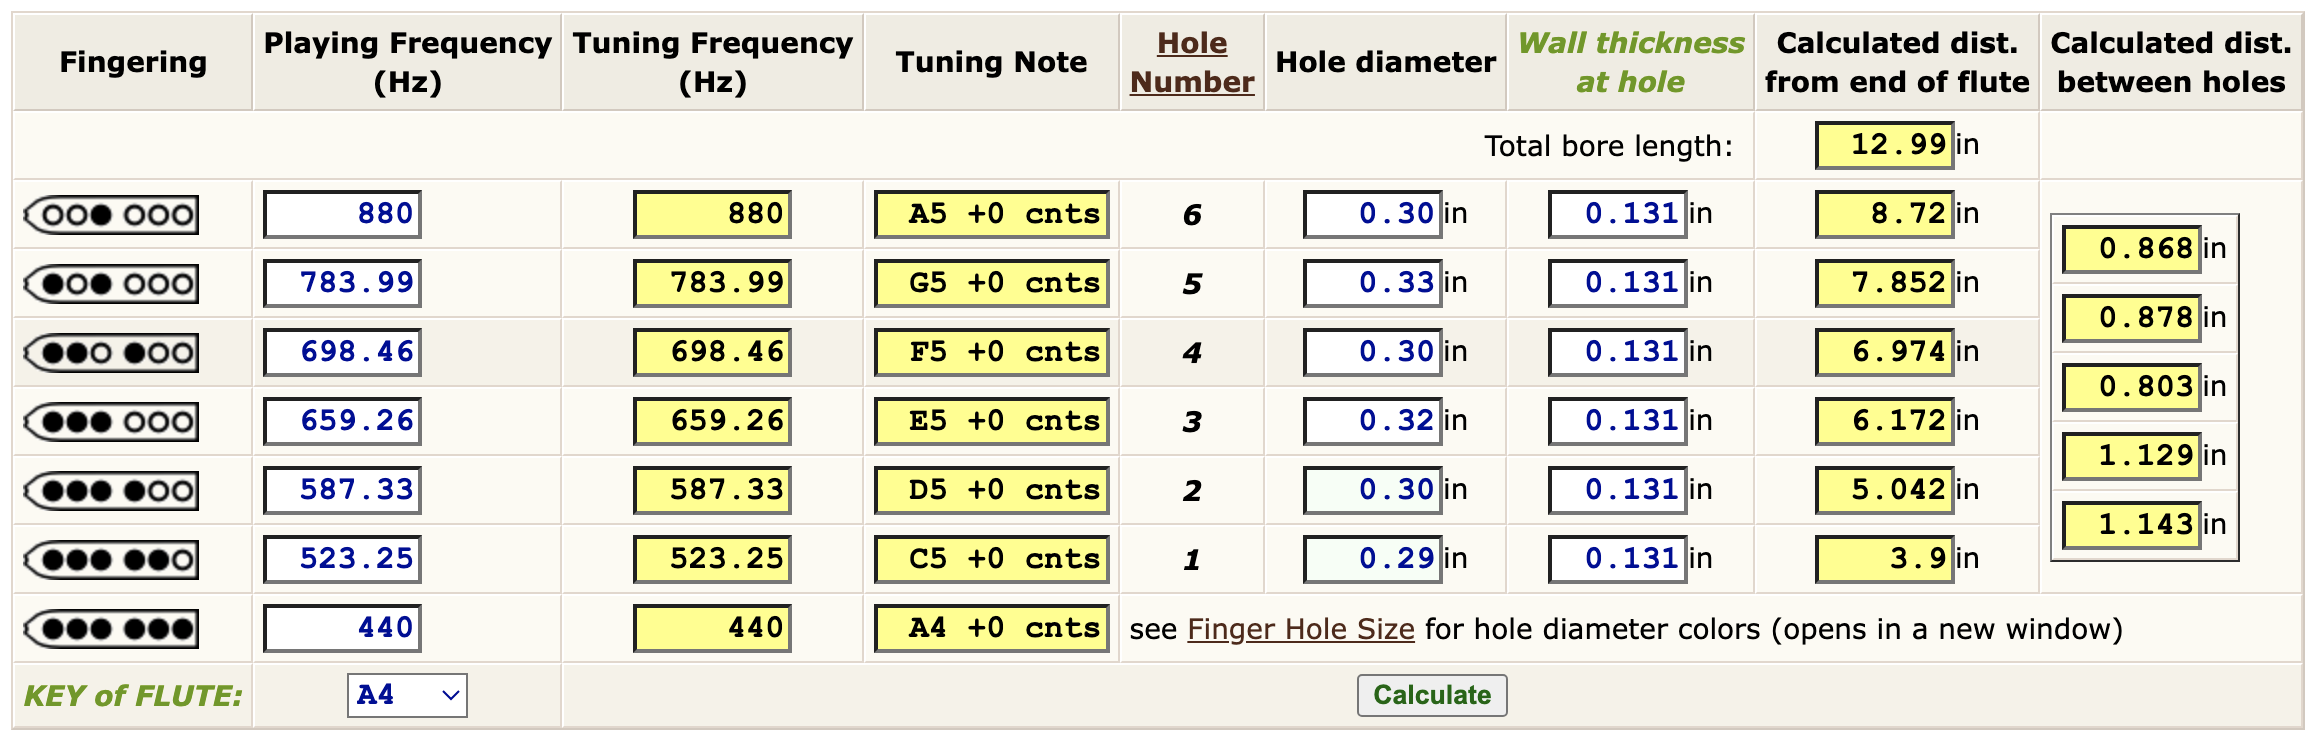
Task: Click the G5 fingering diagram icon
Action: tap(110, 284)
